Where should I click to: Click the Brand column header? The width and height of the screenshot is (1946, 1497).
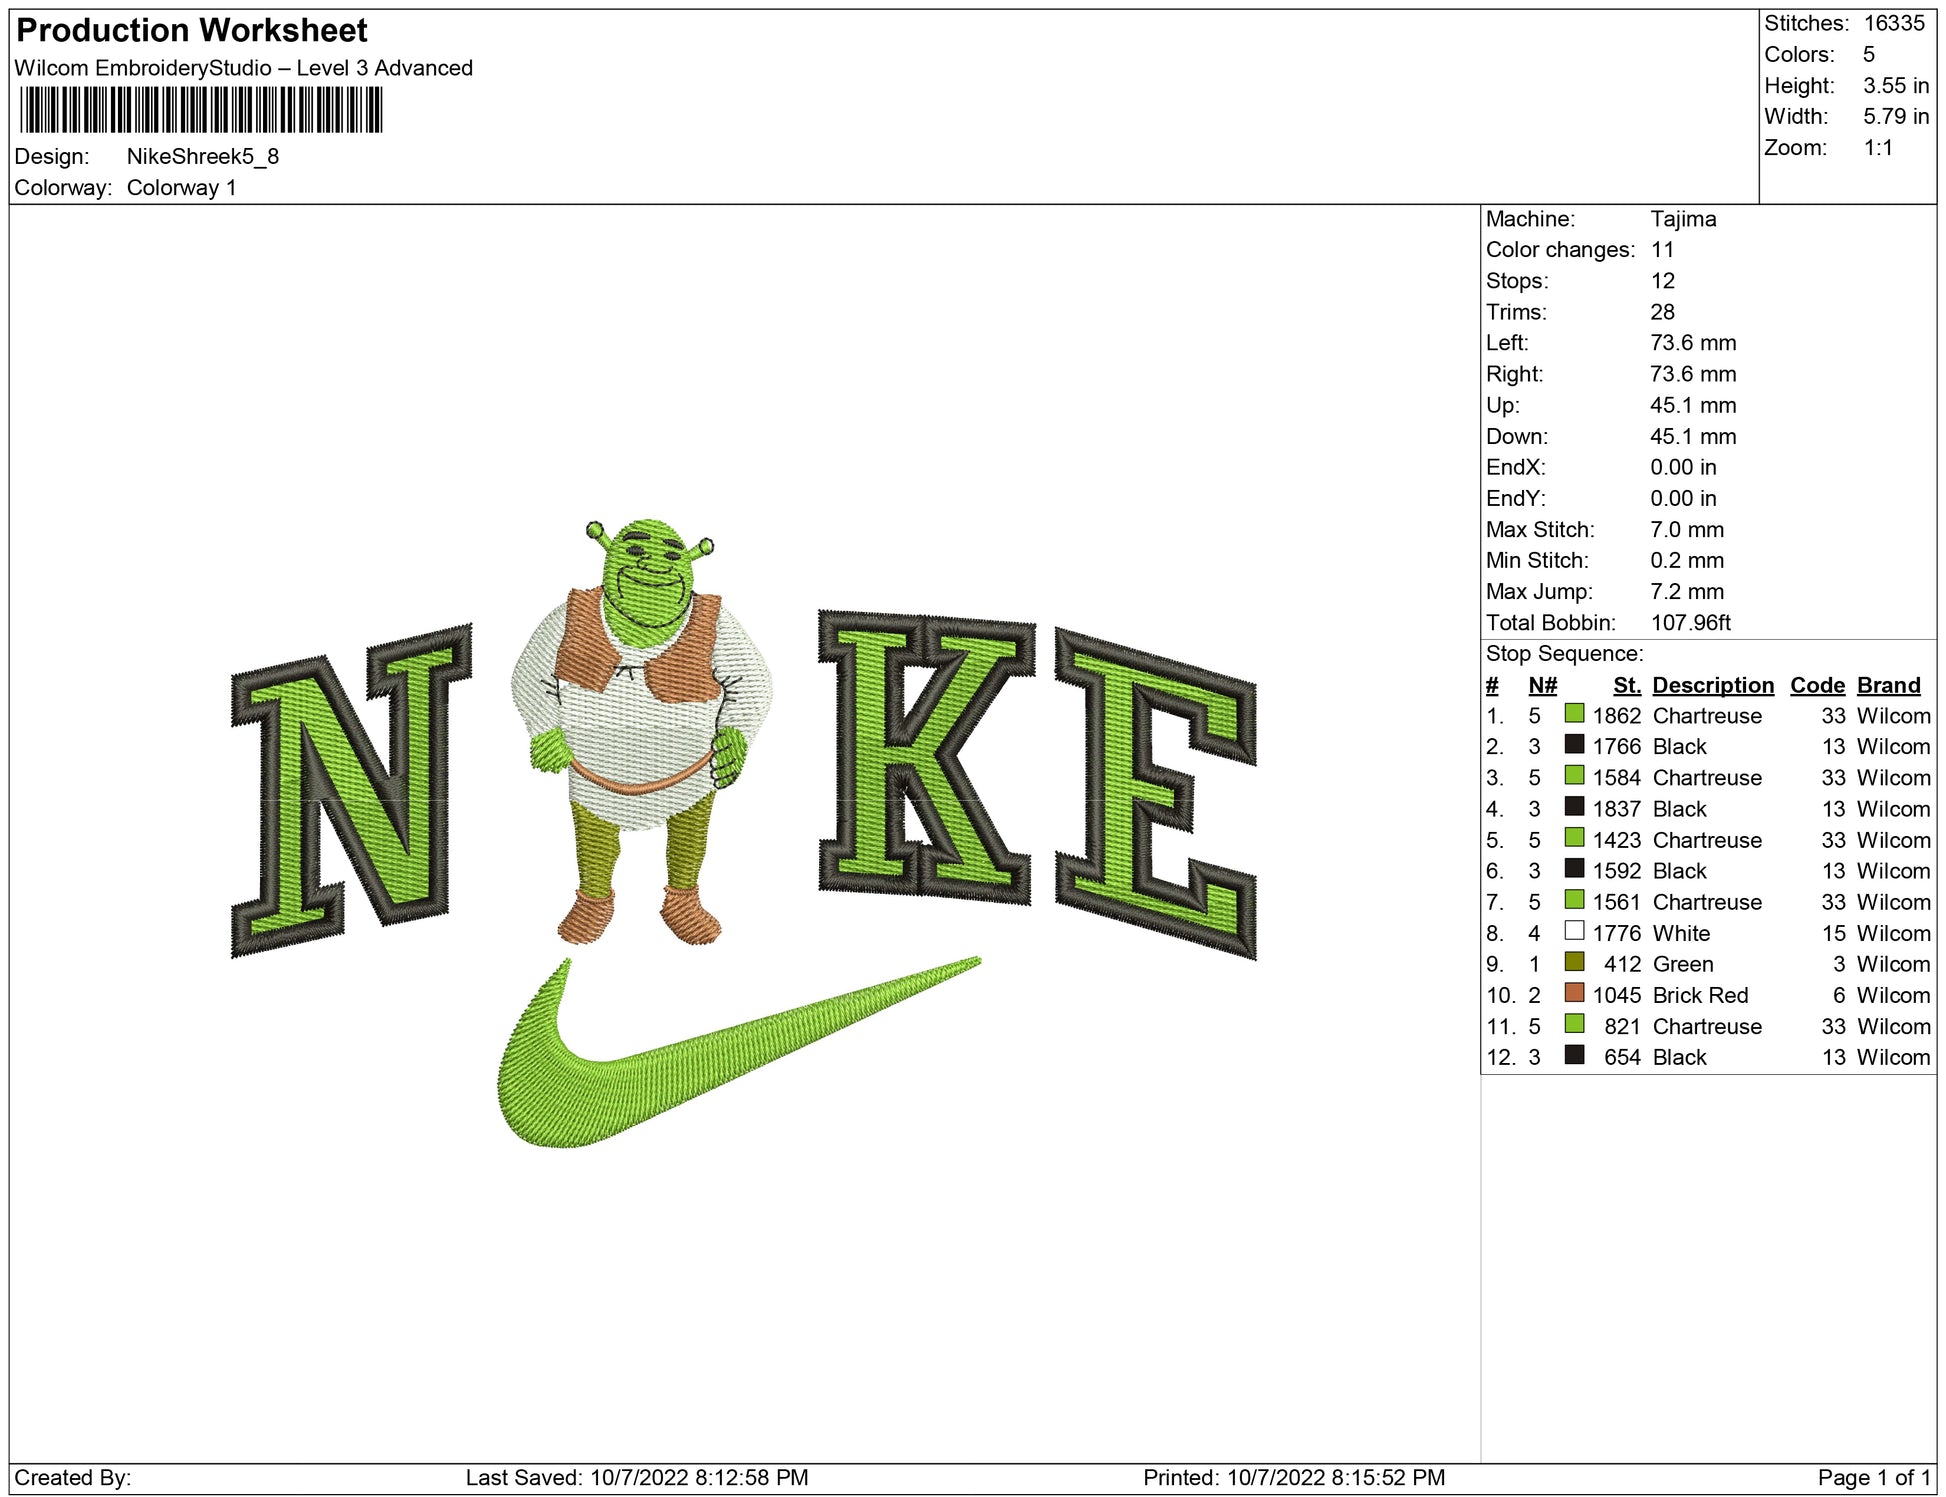point(1888,685)
